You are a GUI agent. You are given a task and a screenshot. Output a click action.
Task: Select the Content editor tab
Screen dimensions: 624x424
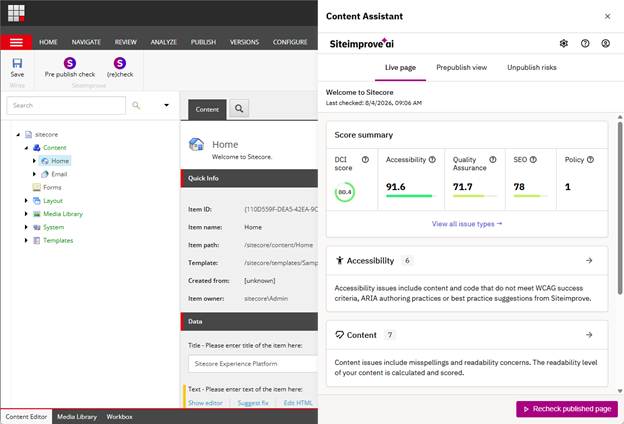click(x=207, y=109)
